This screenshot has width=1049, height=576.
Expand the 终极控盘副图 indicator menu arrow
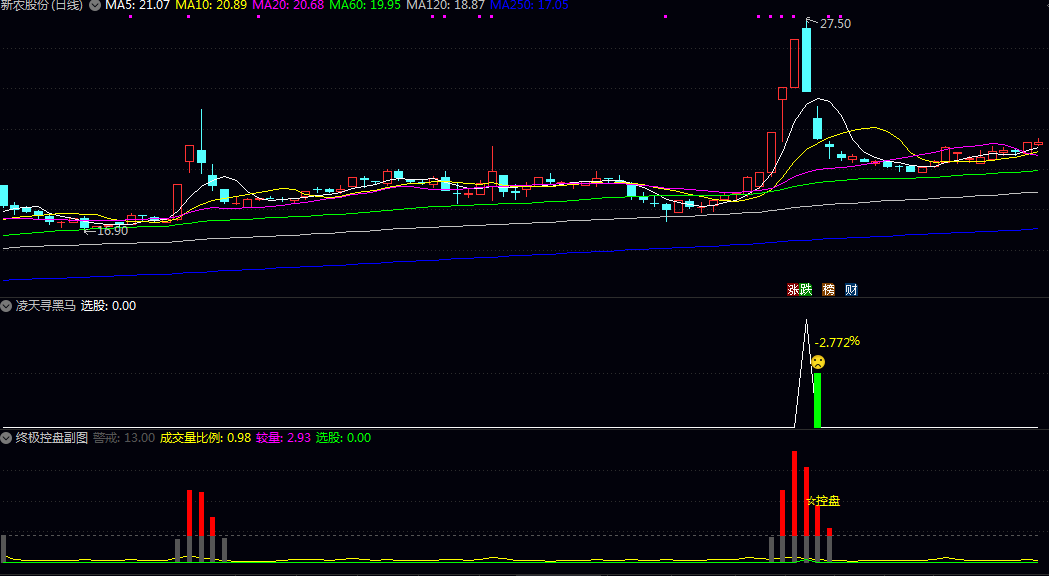click(6, 438)
